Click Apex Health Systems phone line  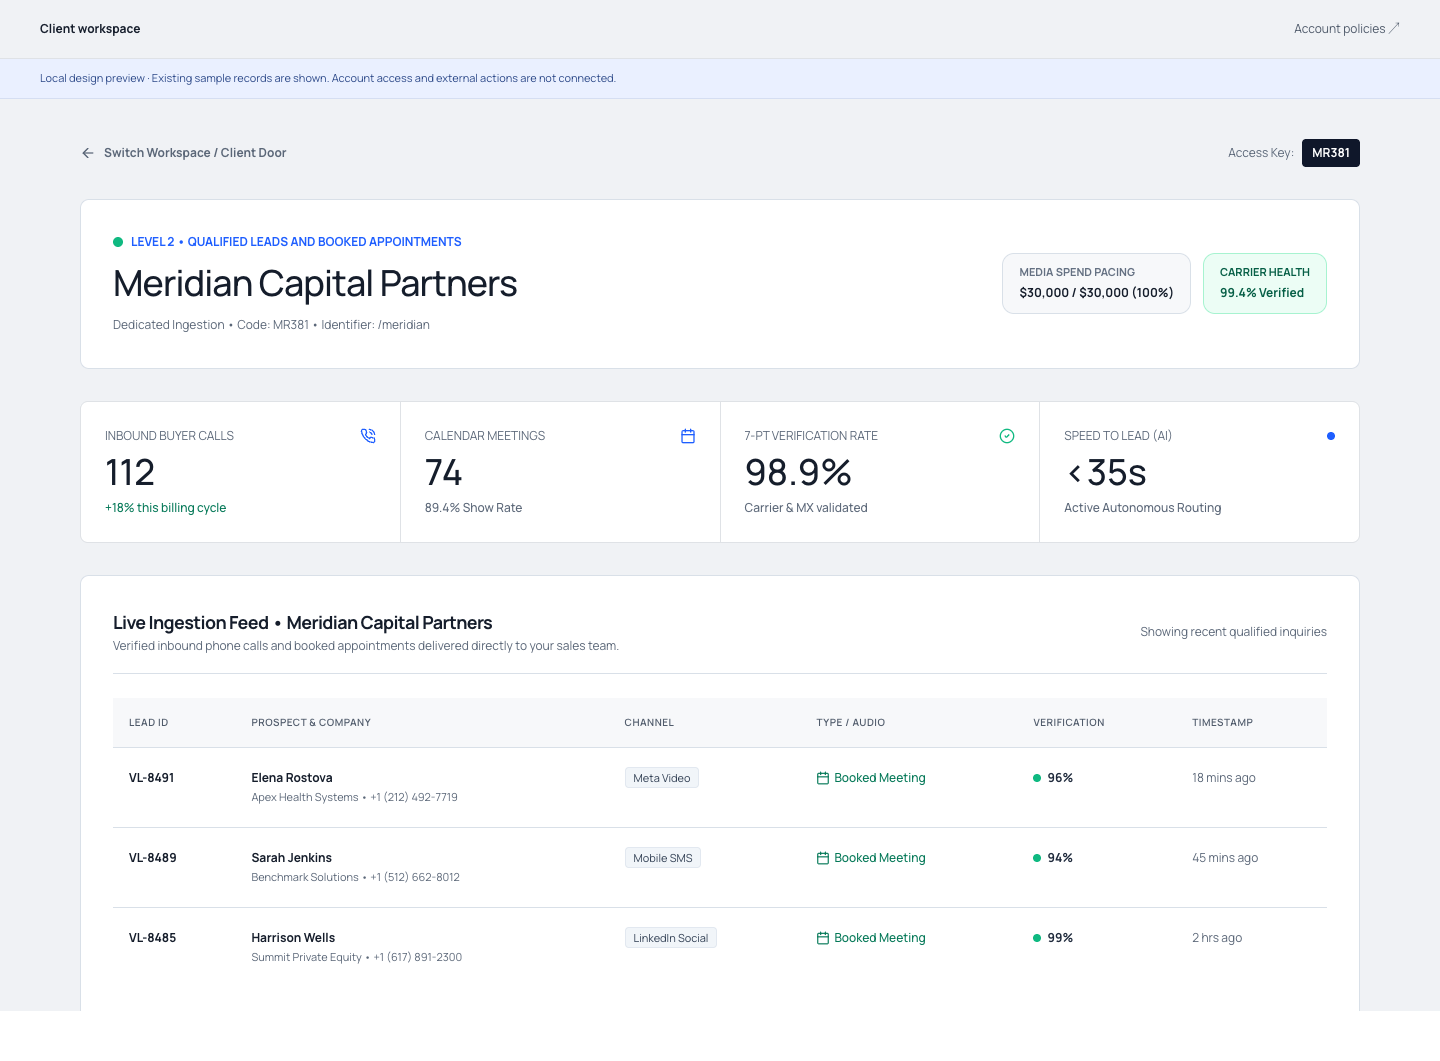(x=355, y=798)
